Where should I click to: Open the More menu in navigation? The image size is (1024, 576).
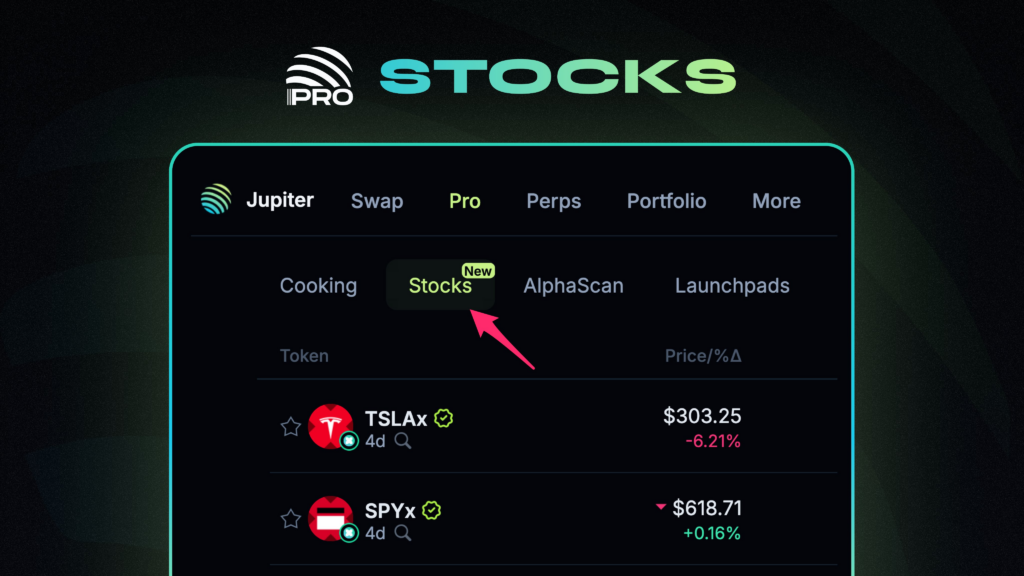pyautogui.click(x=776, y=201)
